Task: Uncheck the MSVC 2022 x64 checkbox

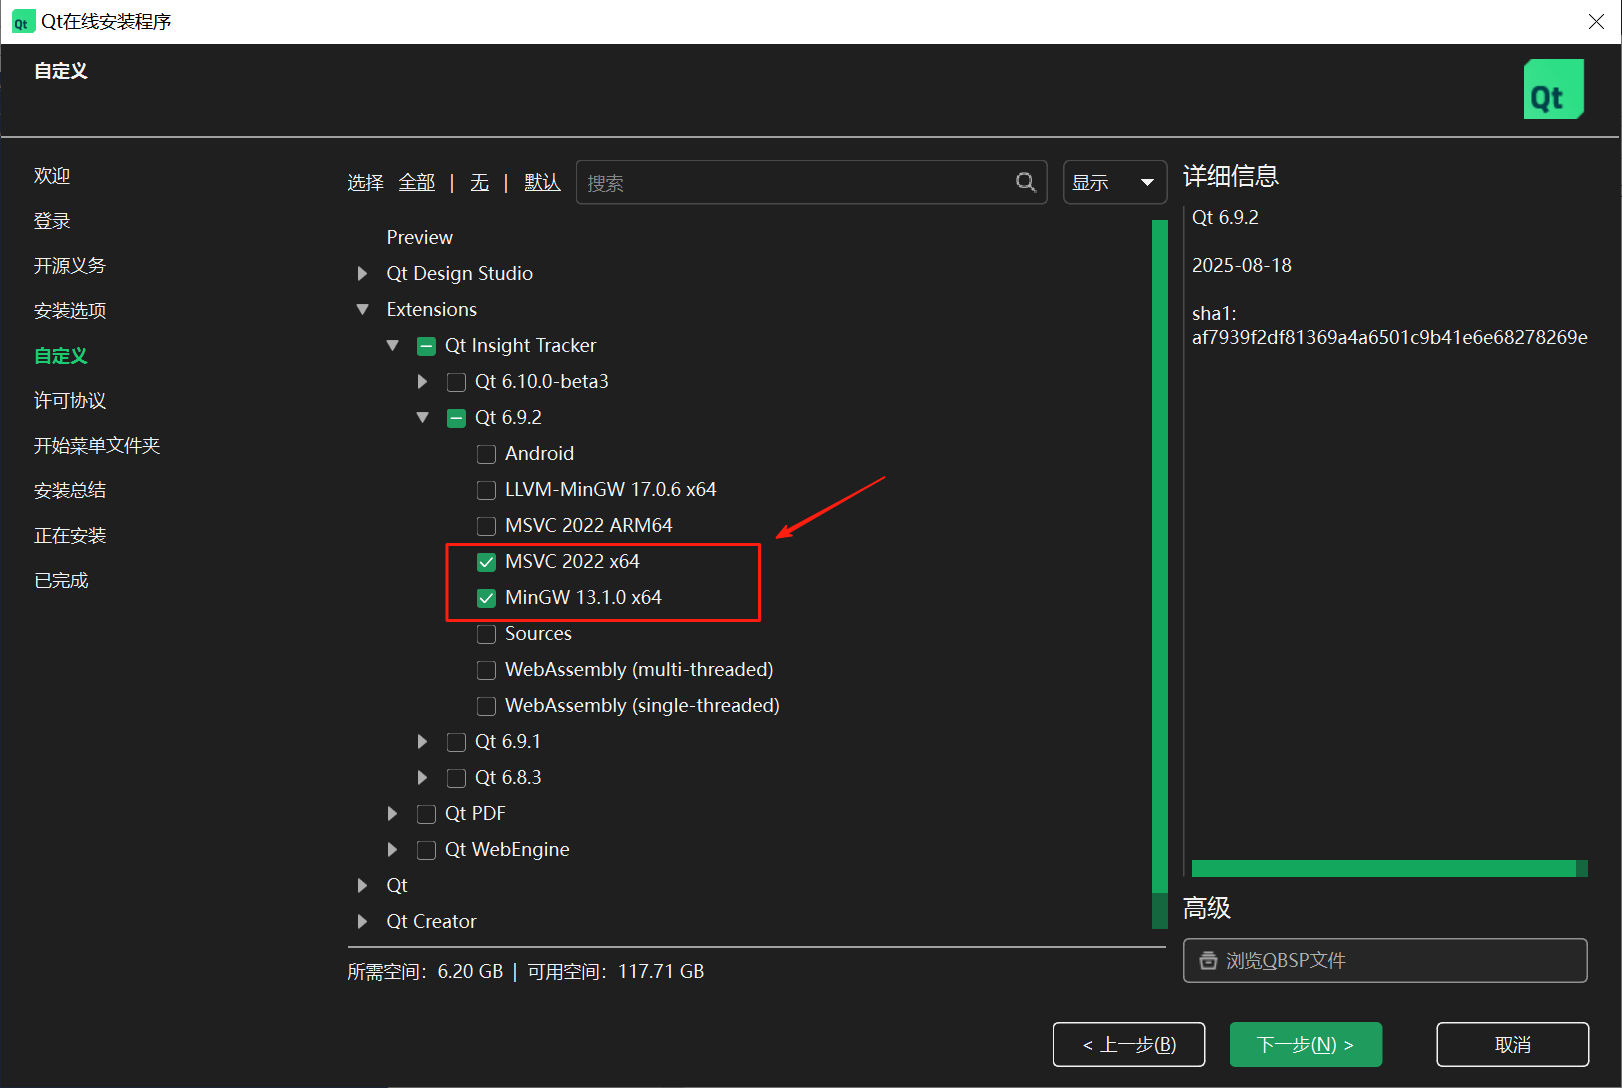Action: coord(486,562)
